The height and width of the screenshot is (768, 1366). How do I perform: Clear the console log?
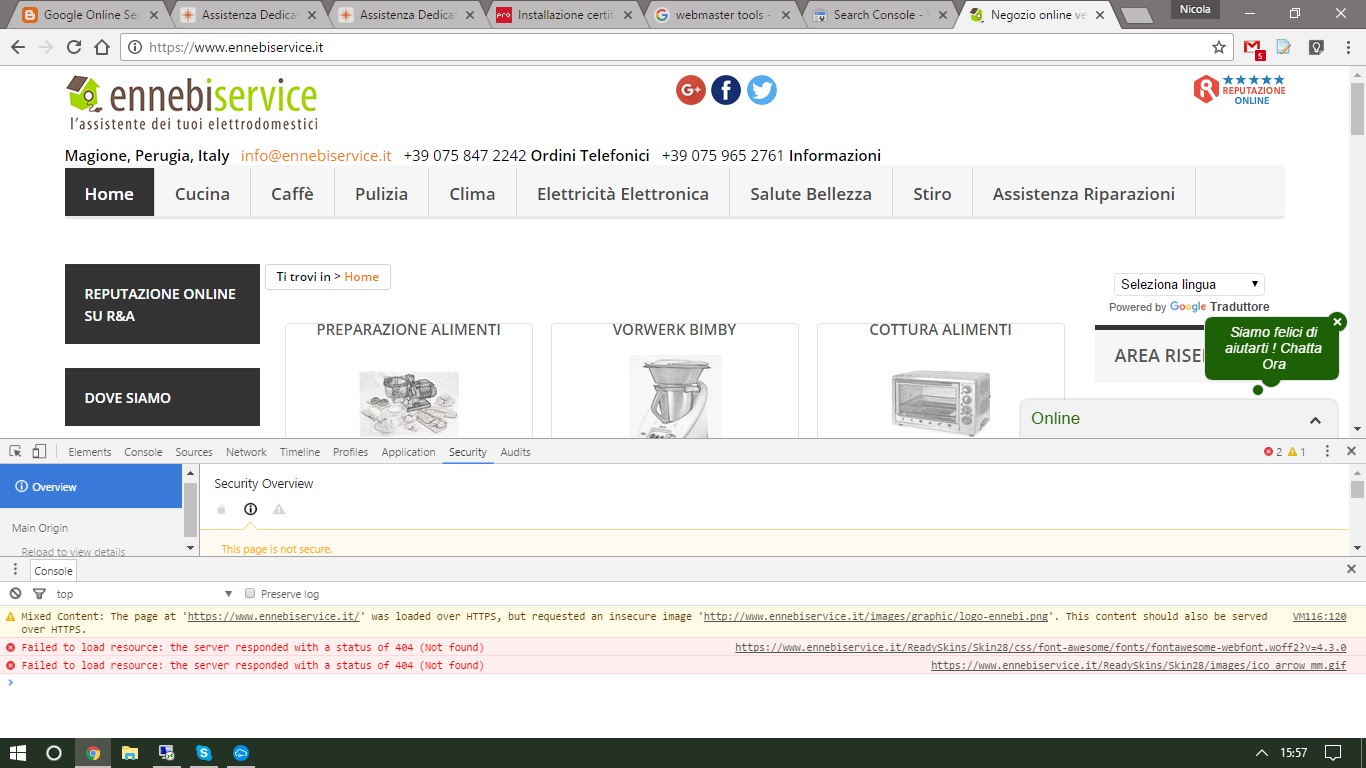(15, 594)
